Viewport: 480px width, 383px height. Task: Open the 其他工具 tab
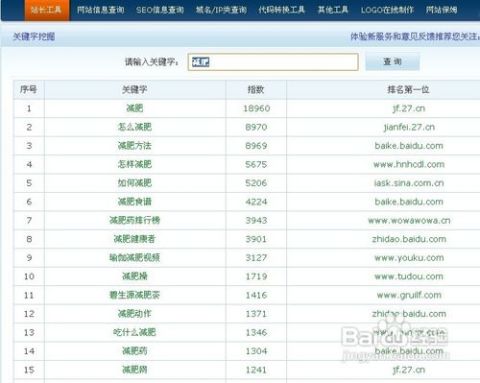point(333,10)
